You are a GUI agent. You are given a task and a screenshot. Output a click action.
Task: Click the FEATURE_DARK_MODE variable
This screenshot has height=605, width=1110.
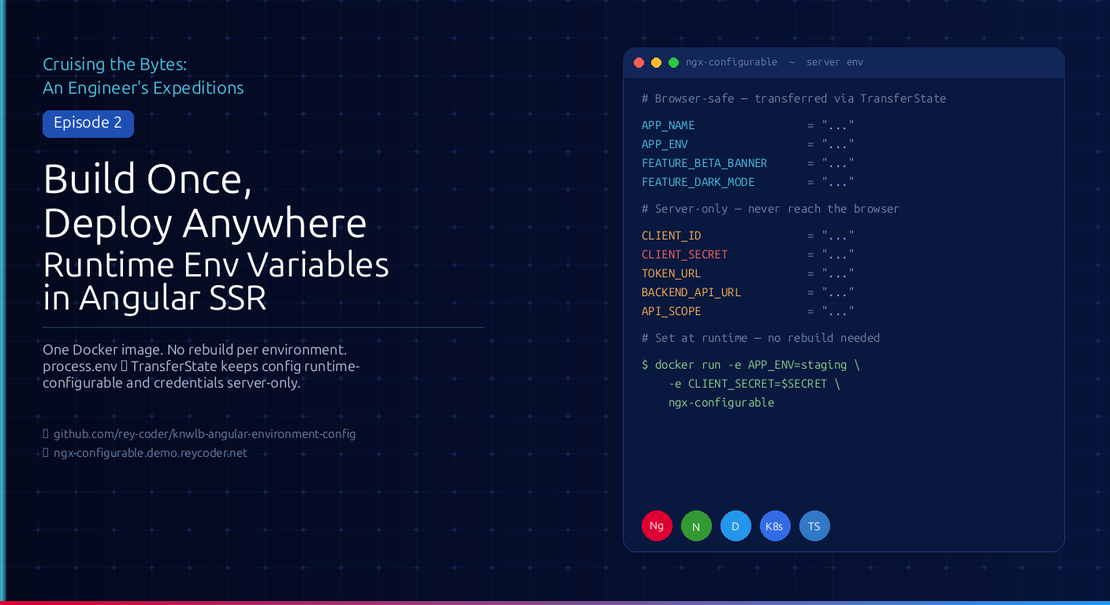pyautogui.click(x=698, y=183)
